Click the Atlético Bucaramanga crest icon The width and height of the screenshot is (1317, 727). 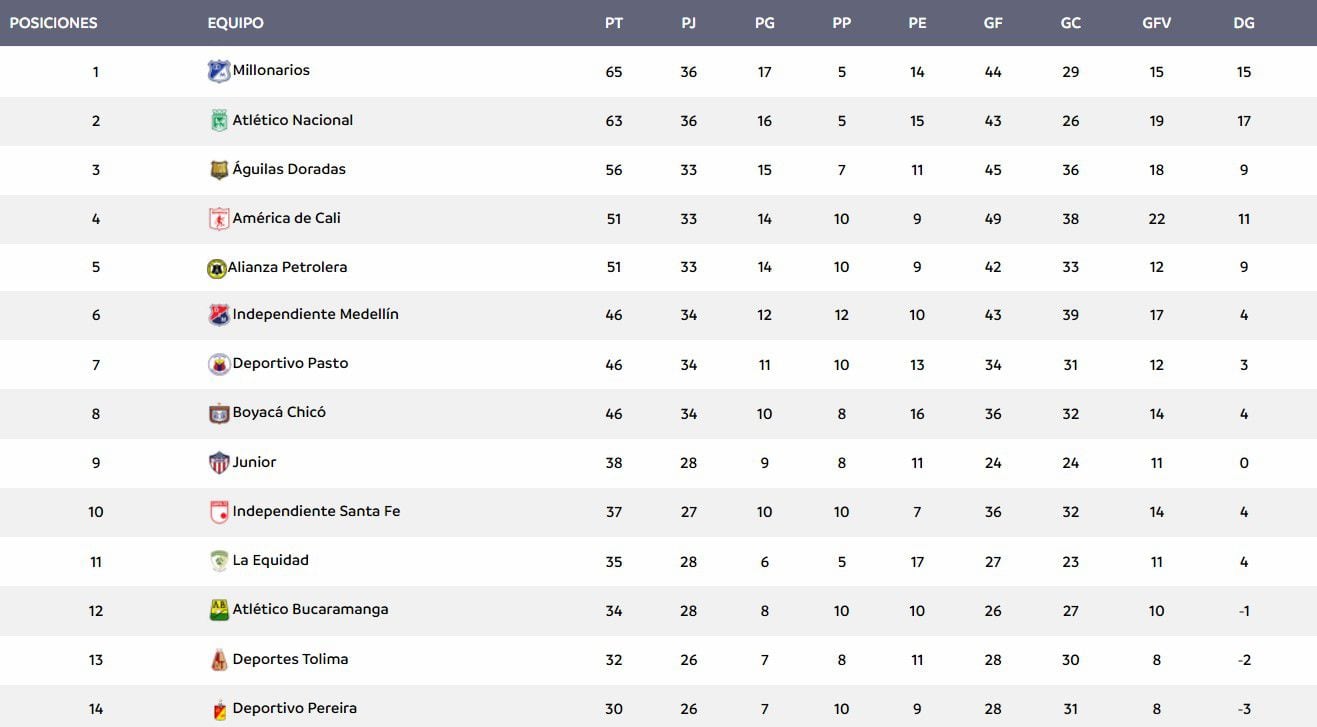[218, 610]
